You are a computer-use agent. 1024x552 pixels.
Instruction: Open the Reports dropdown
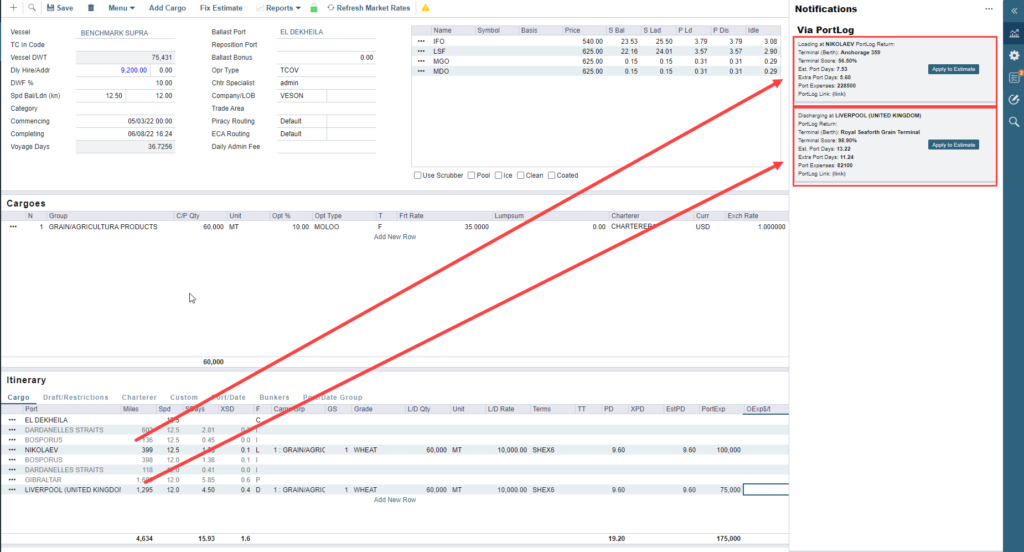(x=279, y=8)
